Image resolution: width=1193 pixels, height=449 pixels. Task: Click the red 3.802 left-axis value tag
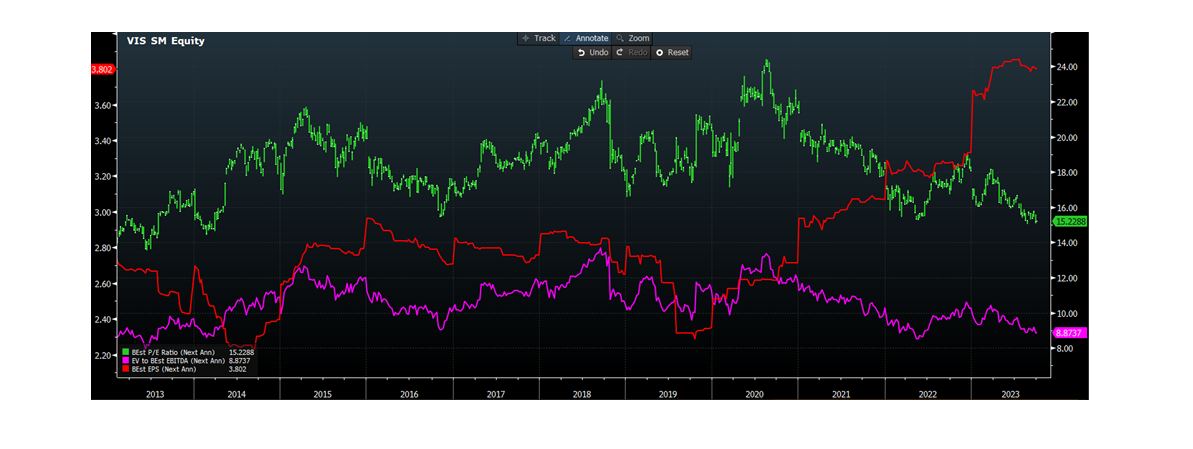103,69
